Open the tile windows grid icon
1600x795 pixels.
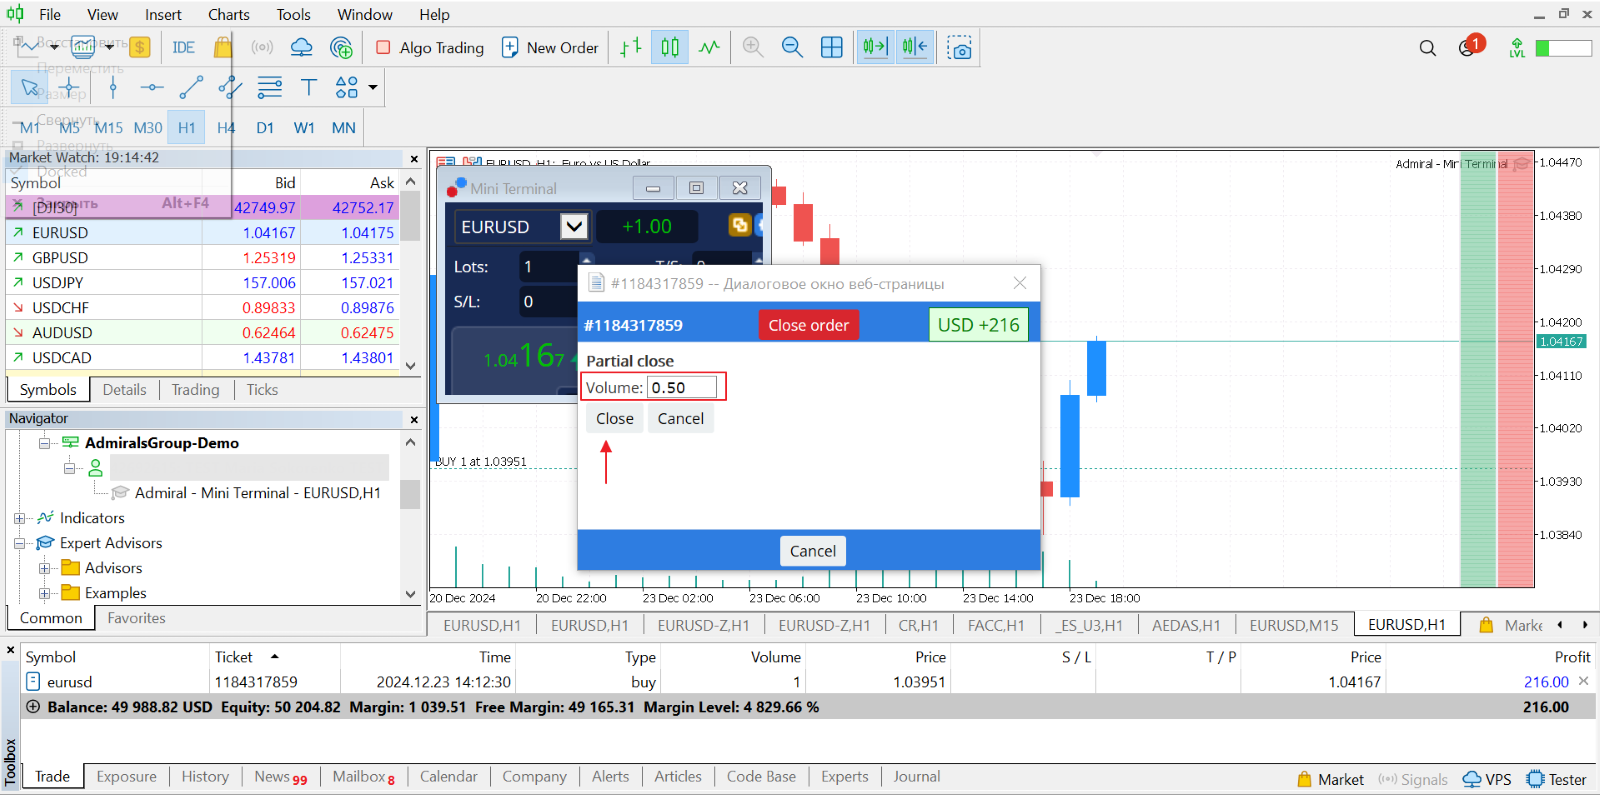tap(831, 47)
